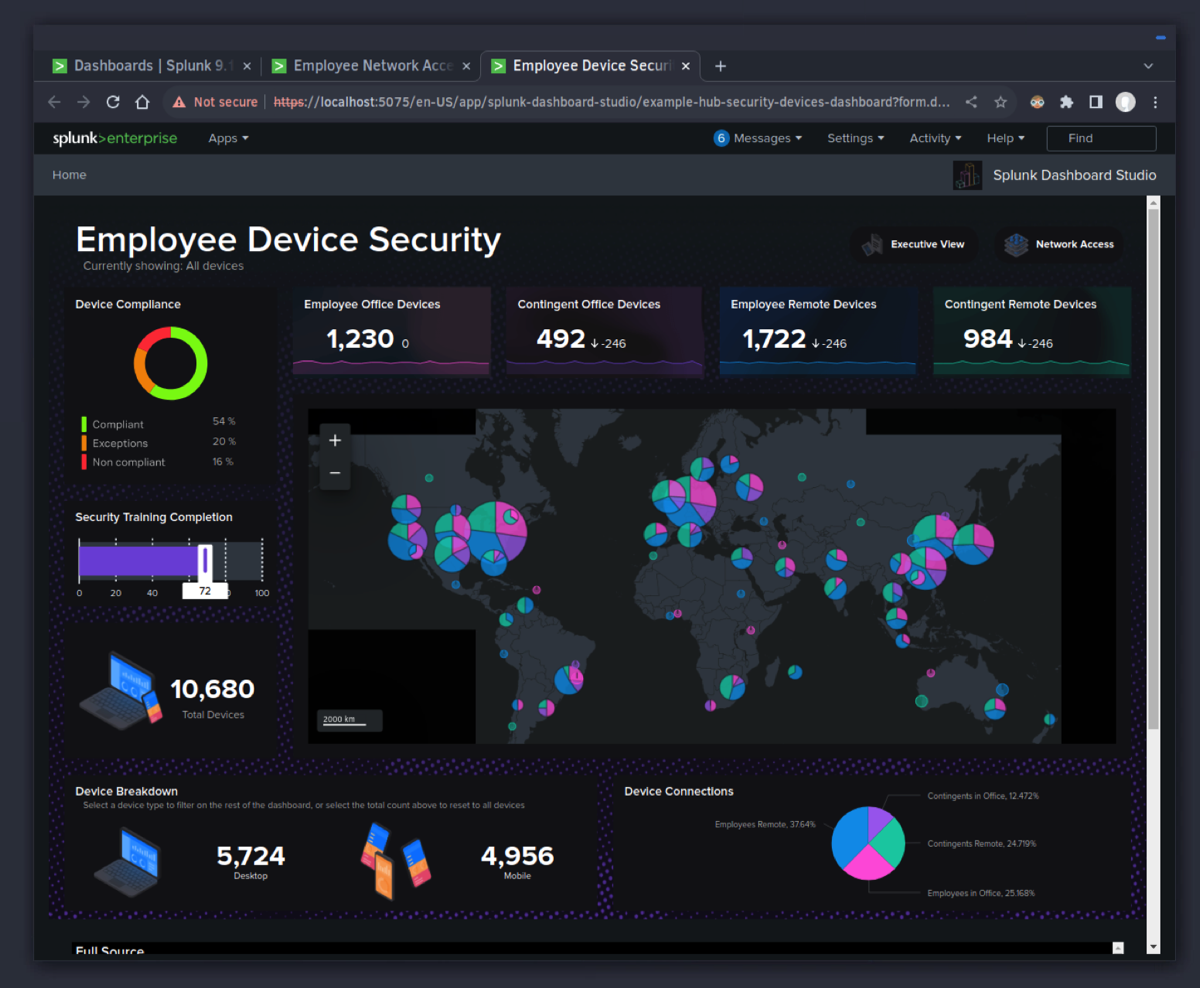Select the Mobile phones device icon
Viewport: 1200px width, 988px height.
point(396,859)
